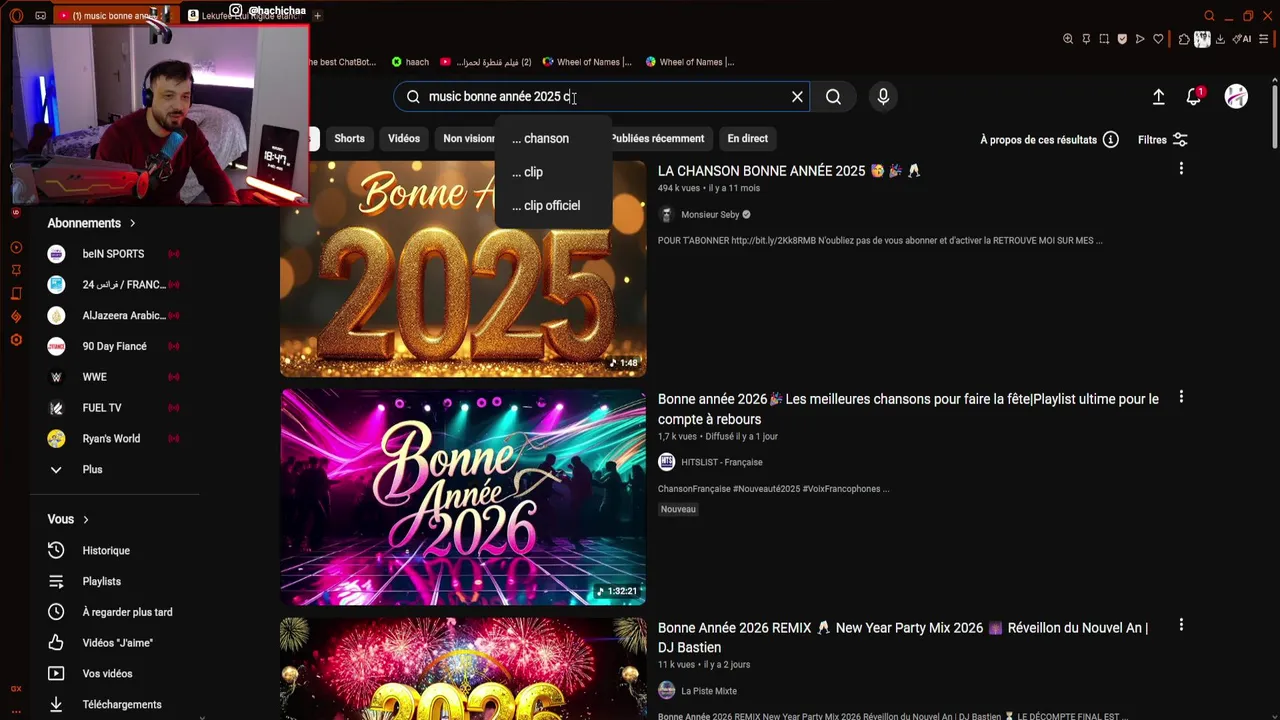Image resolution: width=1280 pixels, height=720 pixels.
Task: Open the 90 Day Fiancé subscription
Action: (x=113, y=346)
